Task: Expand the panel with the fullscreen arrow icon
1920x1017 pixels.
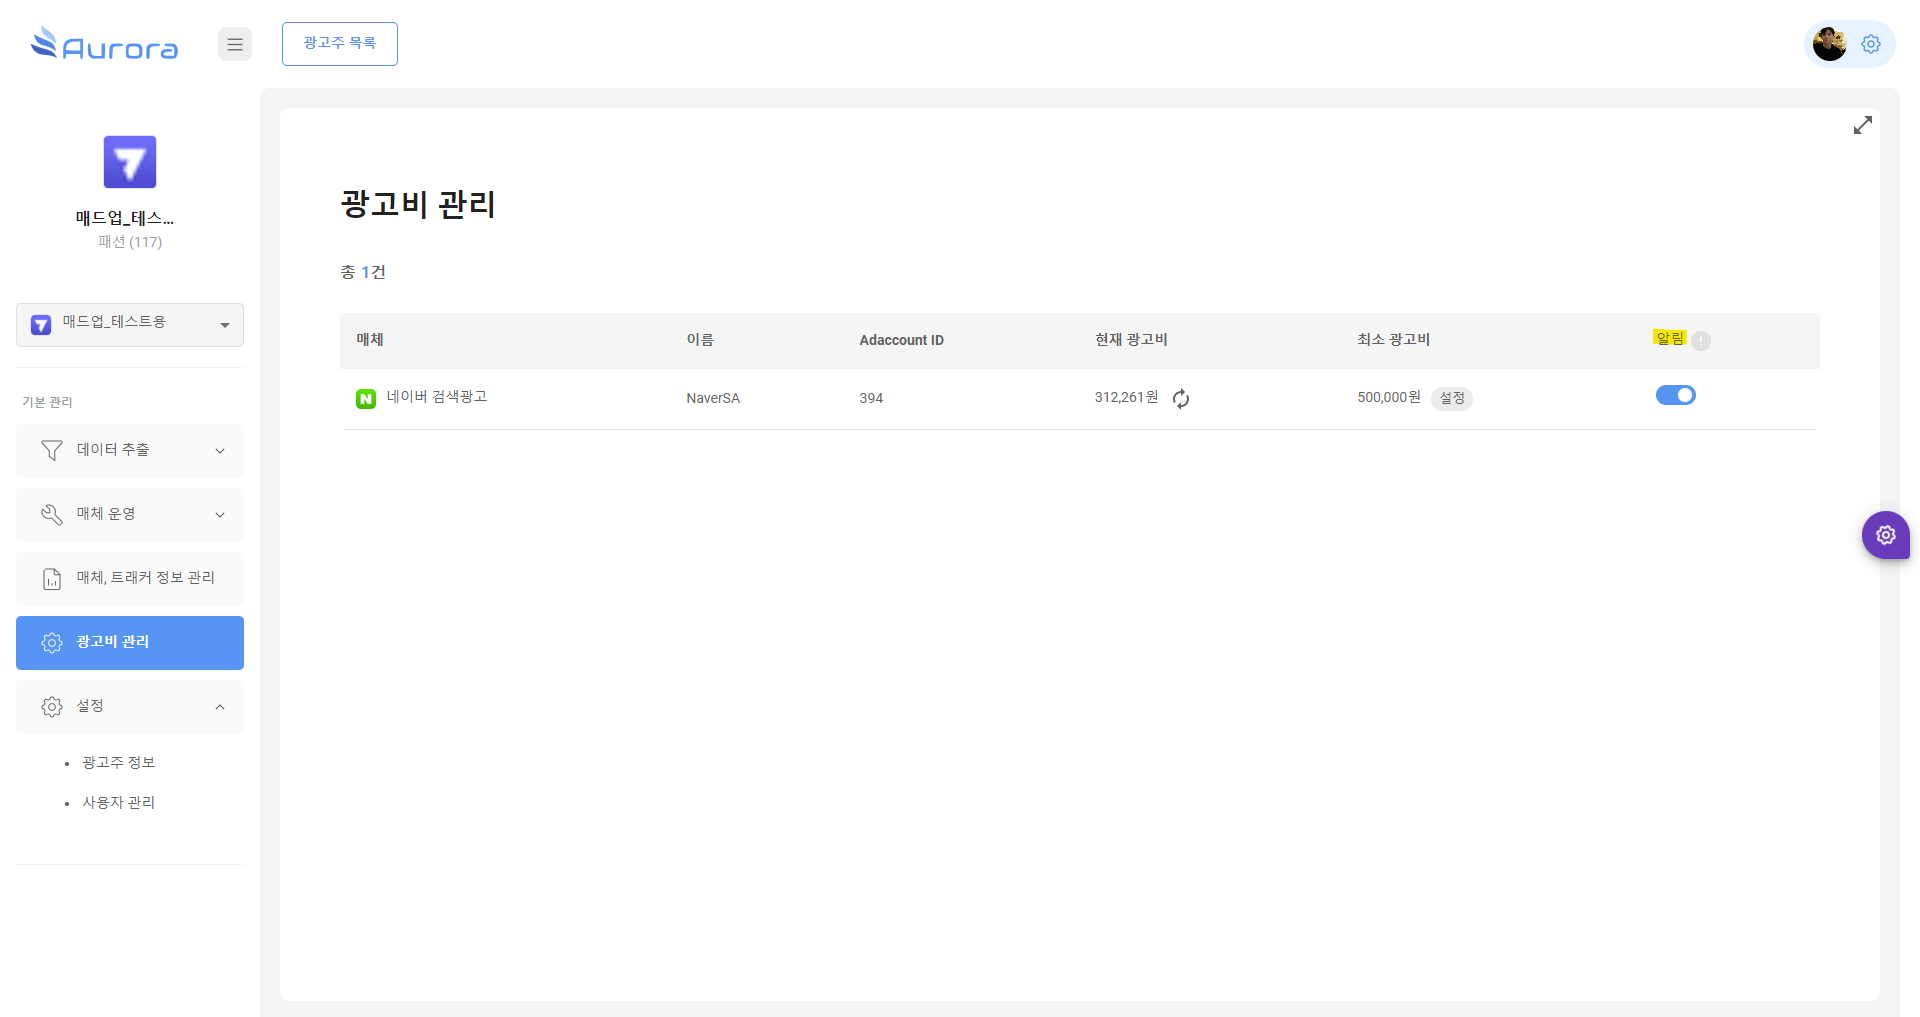Action: (x=1862, y=126)
